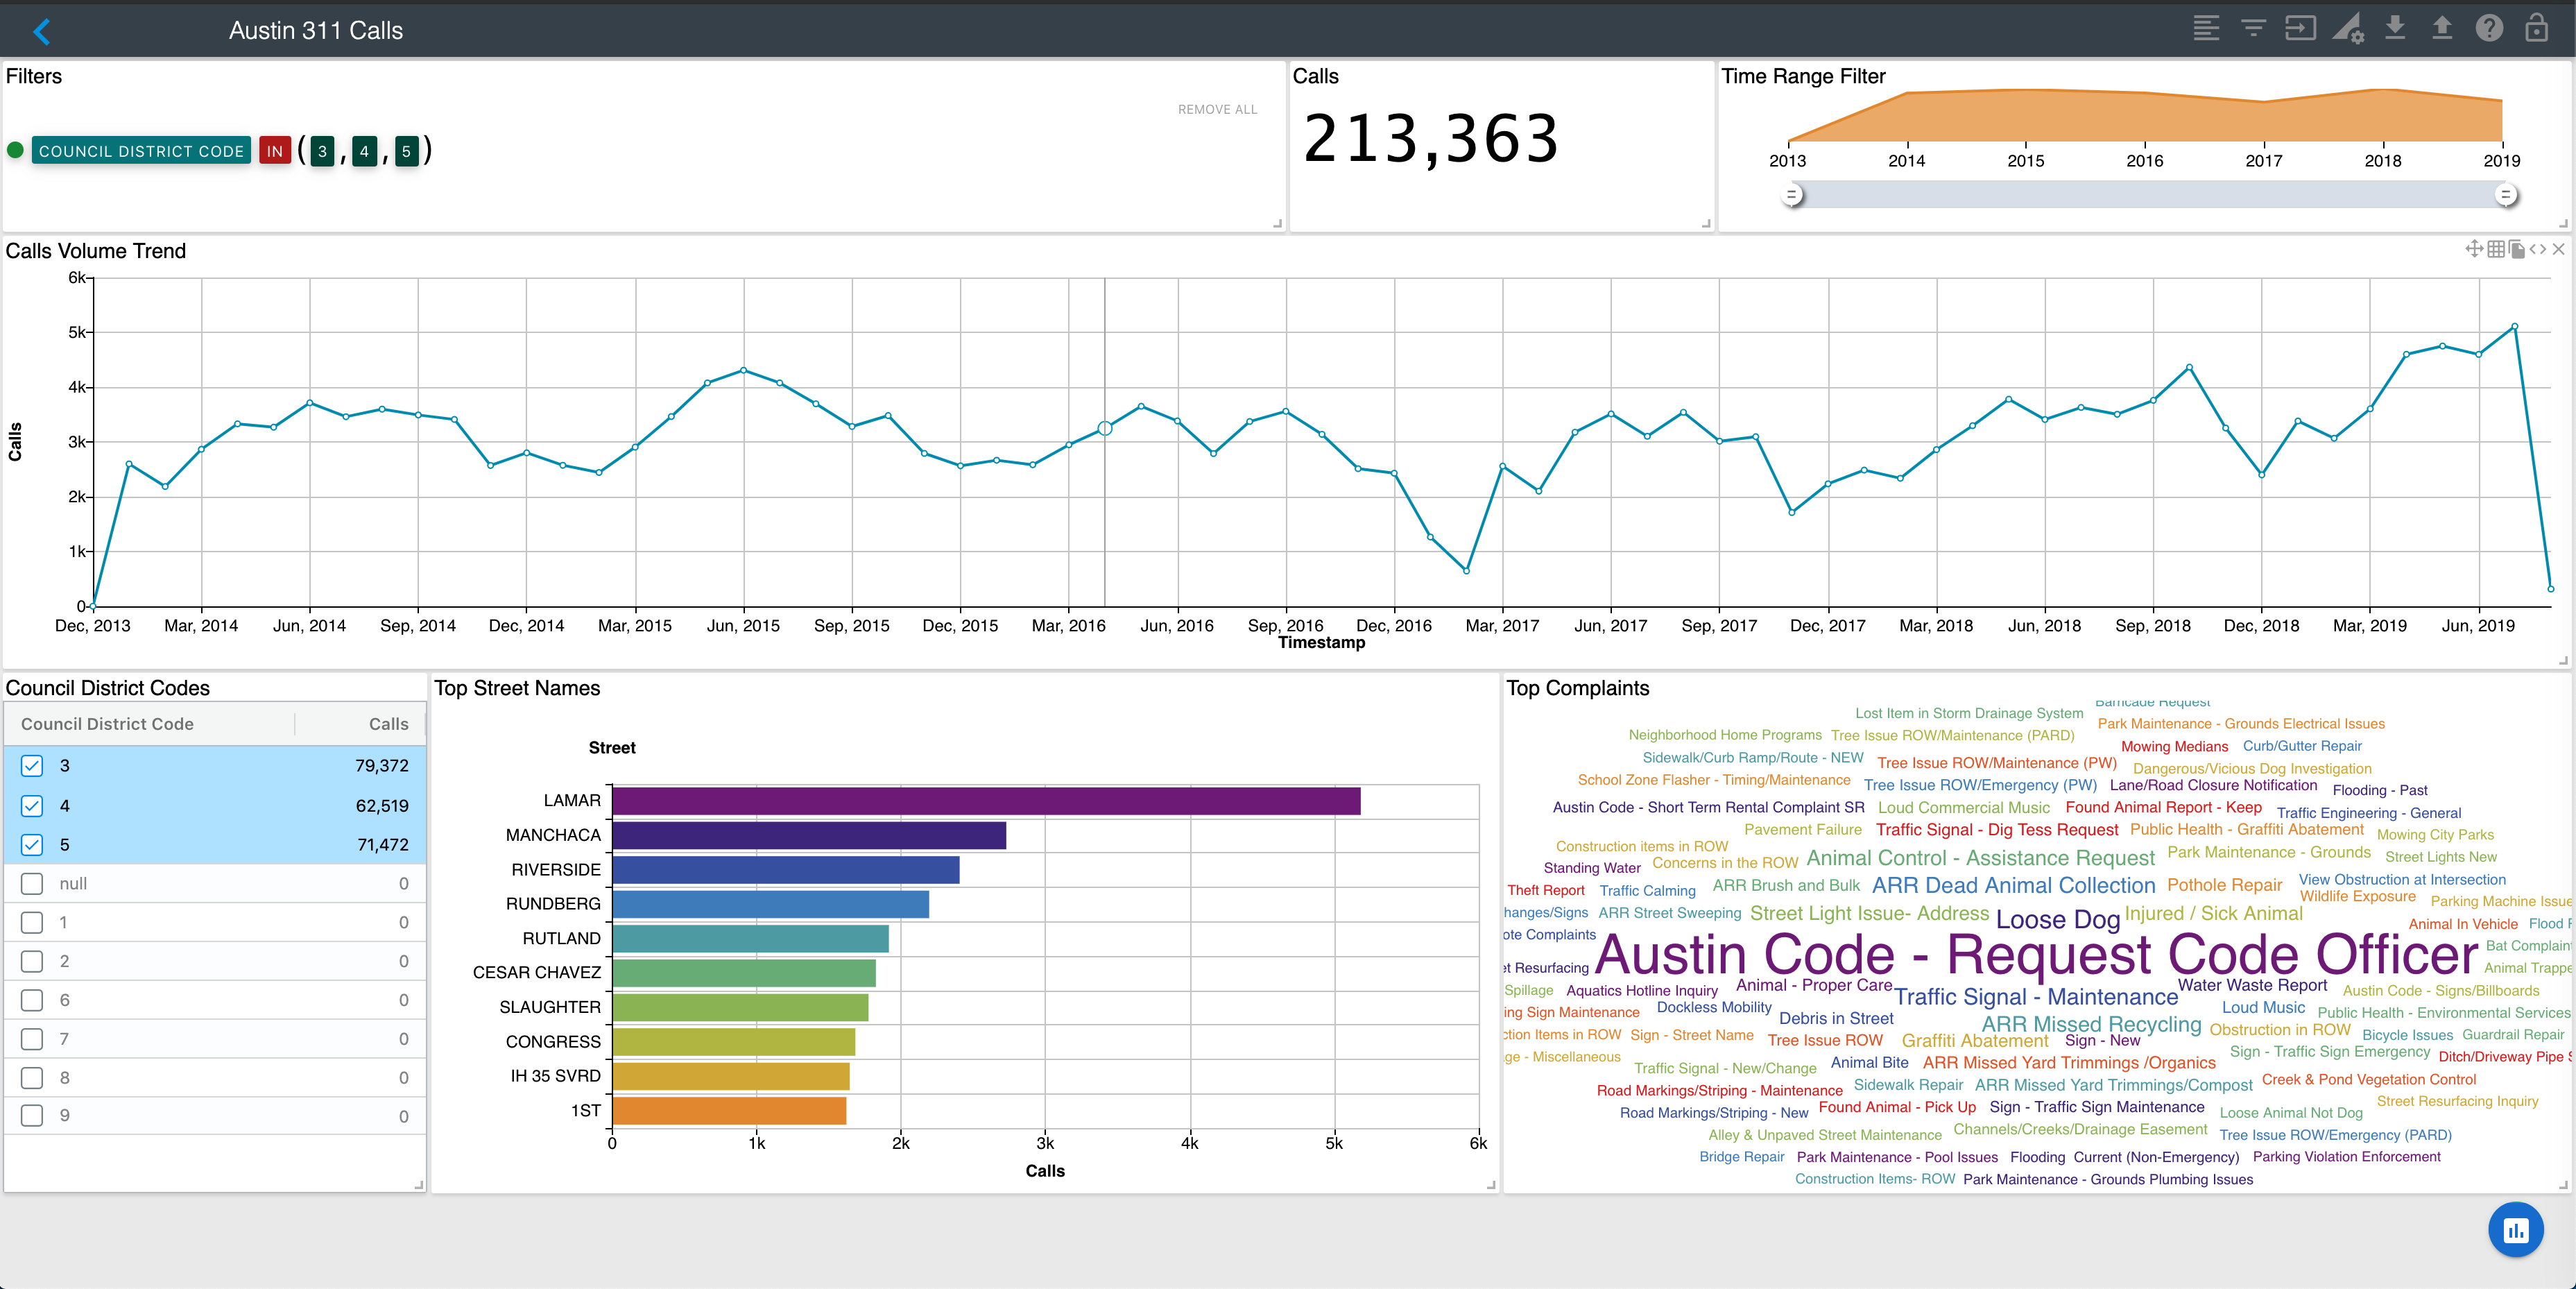Click the Top Complaints corner resize handle
The image size is (2576, 1289).
click(2563, 1184)
